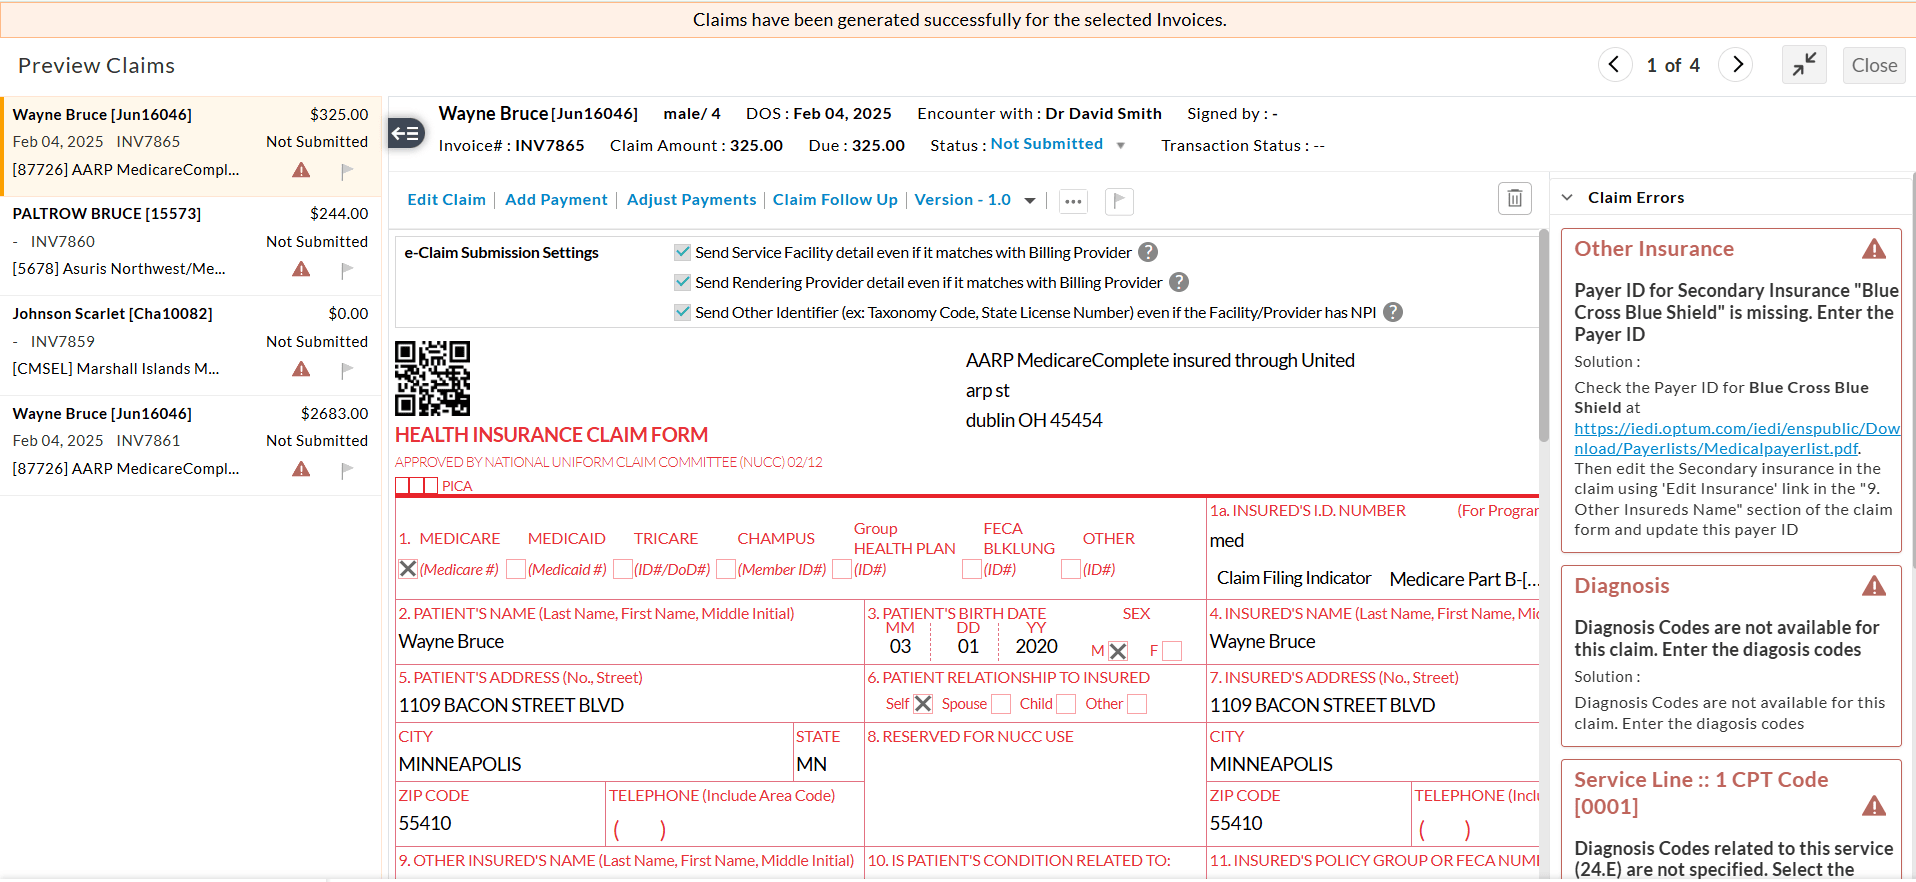Open the Not Submitted status dropdown
This screenshot has width=1916, height=882.
[1121, 146]
